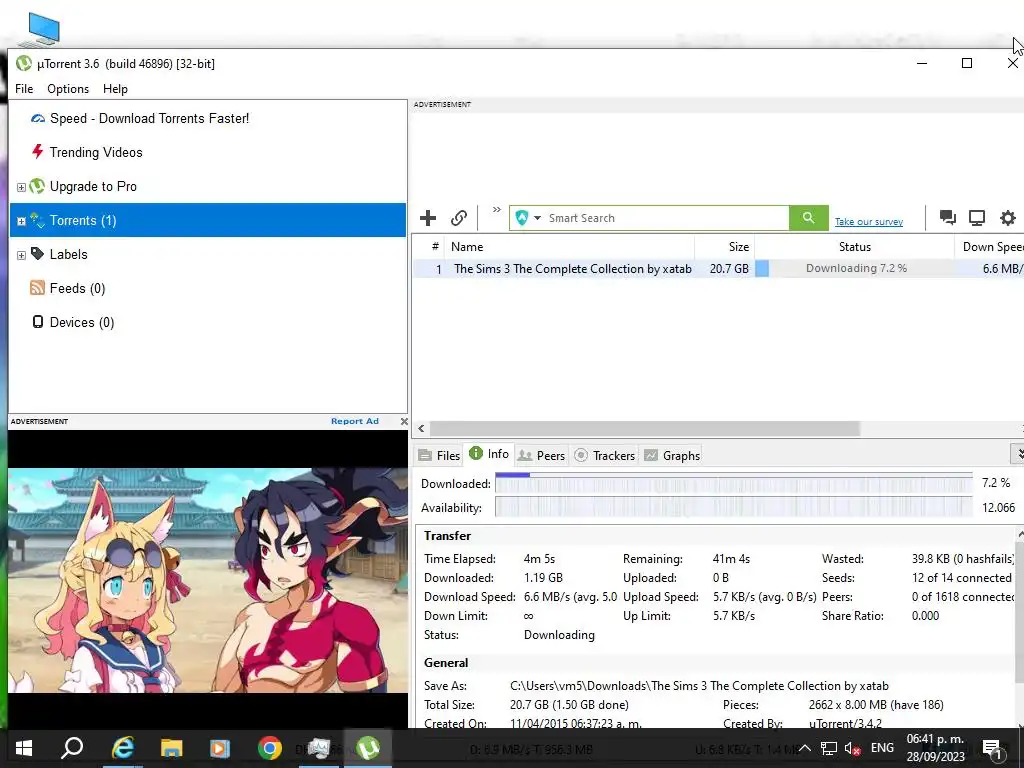Open the Help menu
The image size is (1024, 768).
pos(116,89)
